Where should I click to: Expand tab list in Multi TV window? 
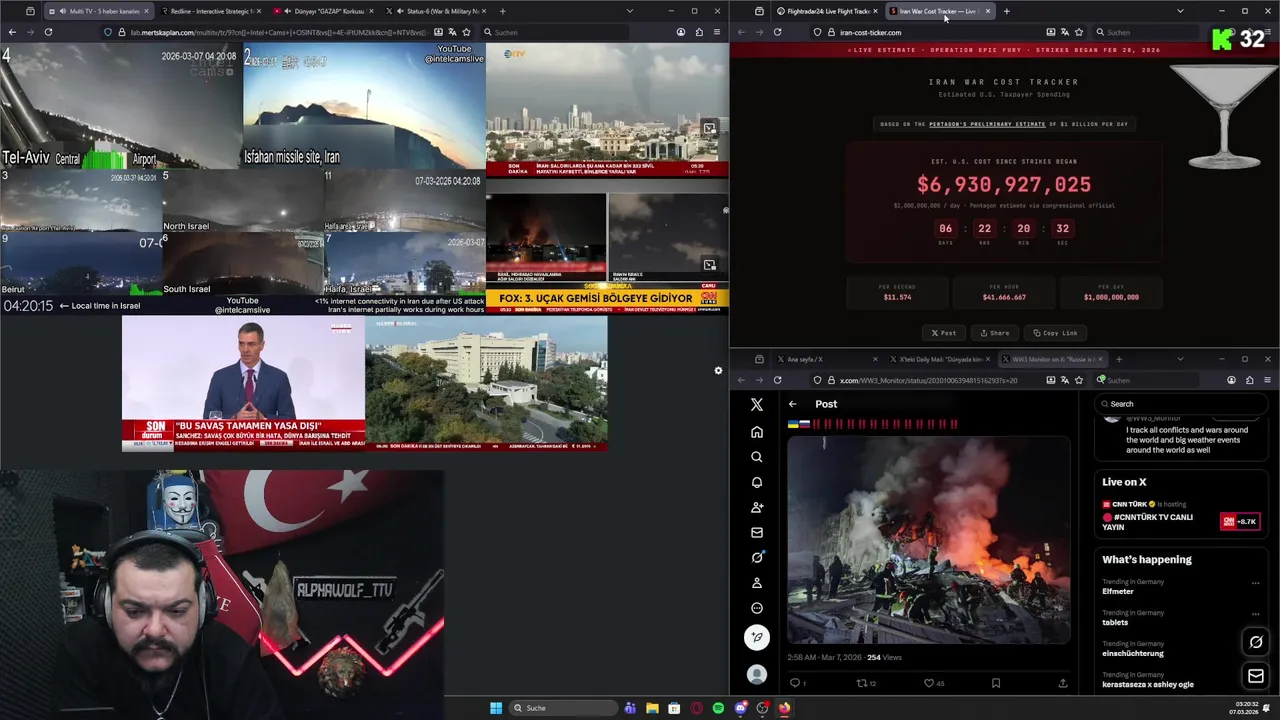tap(630, 11)
